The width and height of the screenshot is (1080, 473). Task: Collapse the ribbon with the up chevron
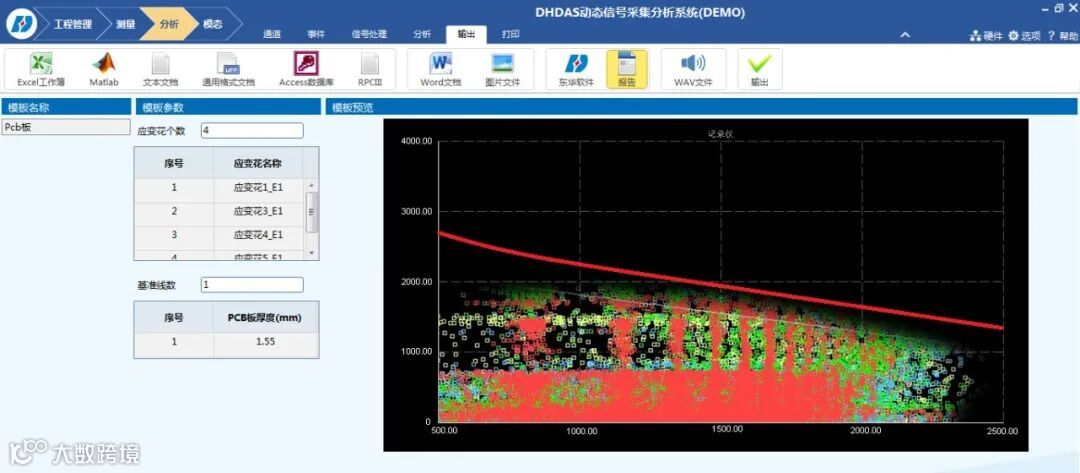[x=905, y=35]
